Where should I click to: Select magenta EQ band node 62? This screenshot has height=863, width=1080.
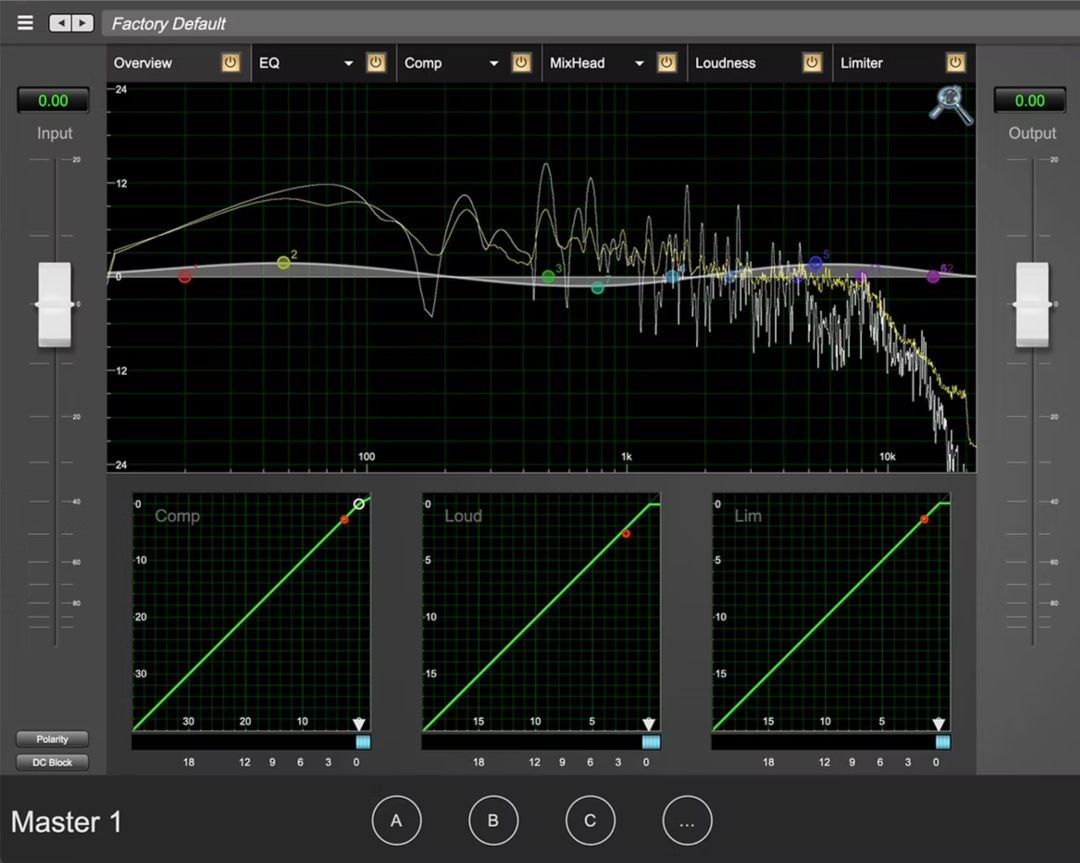(933, 277)
